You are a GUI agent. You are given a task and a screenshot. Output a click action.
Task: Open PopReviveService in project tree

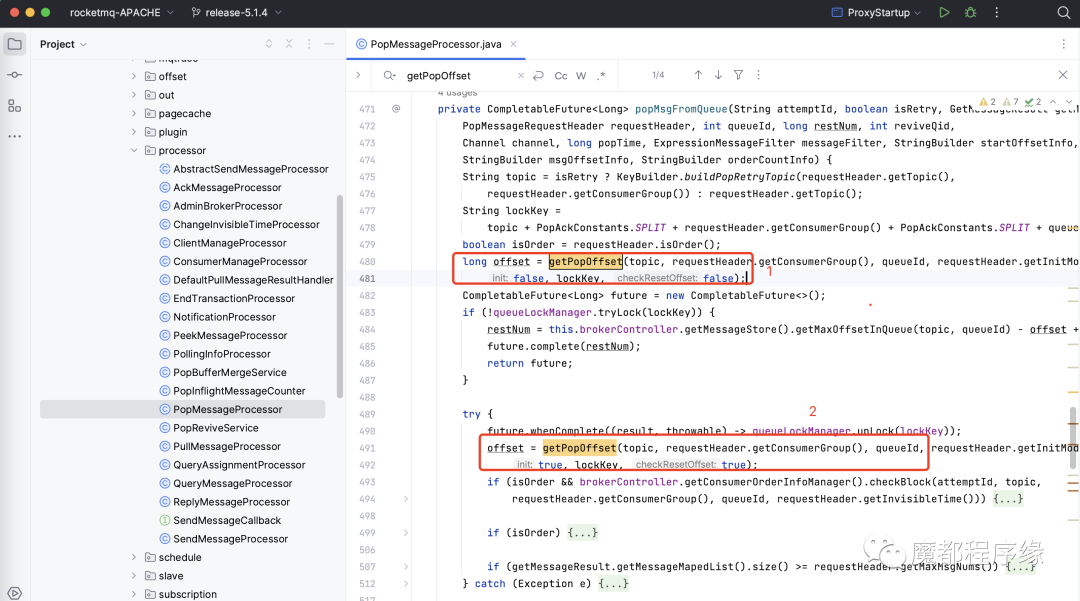(216, 428)
